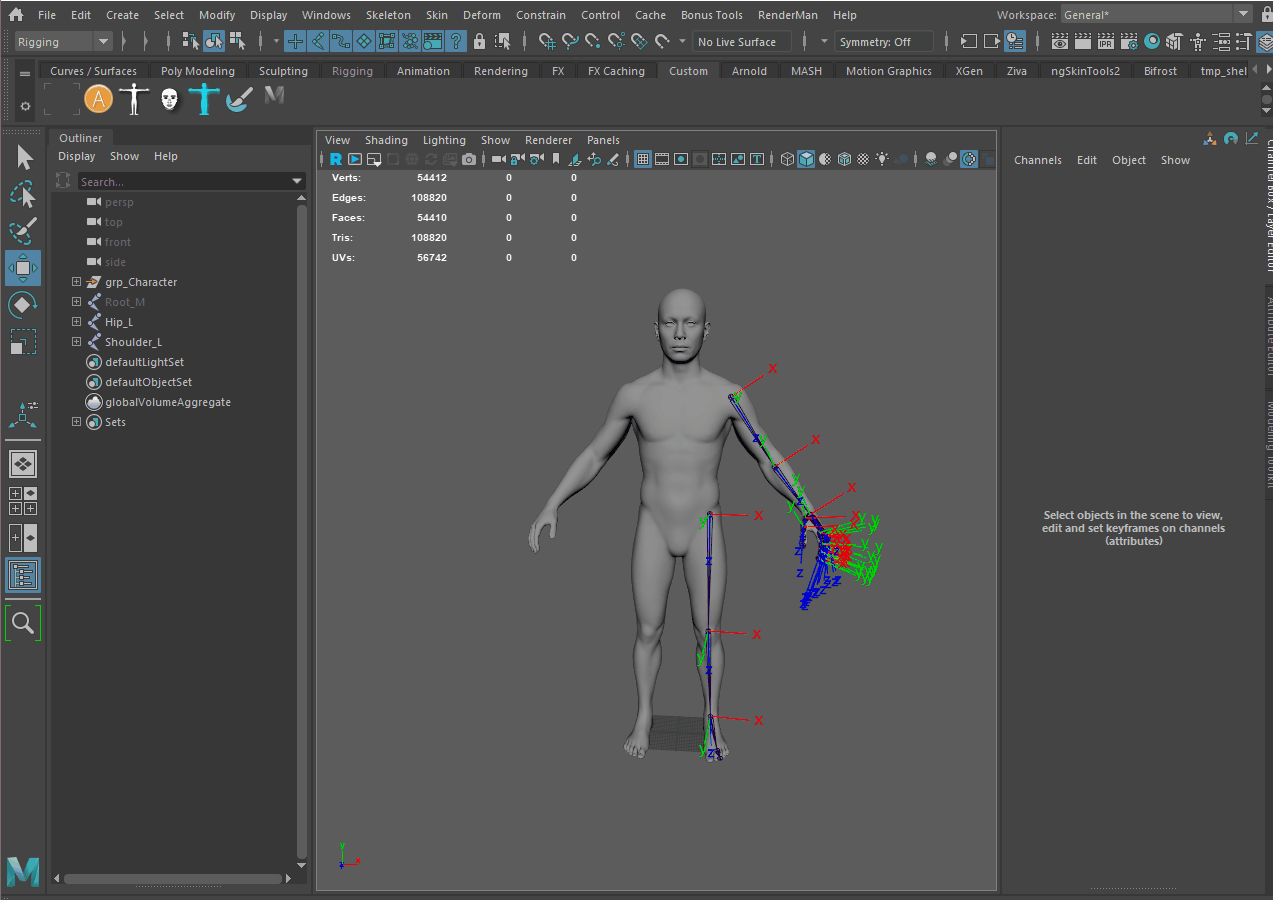Screen dimensions: 1273x900
Task: Click the white human figure shelf icon
Action: pyautogui.click(x=133, y=99)
